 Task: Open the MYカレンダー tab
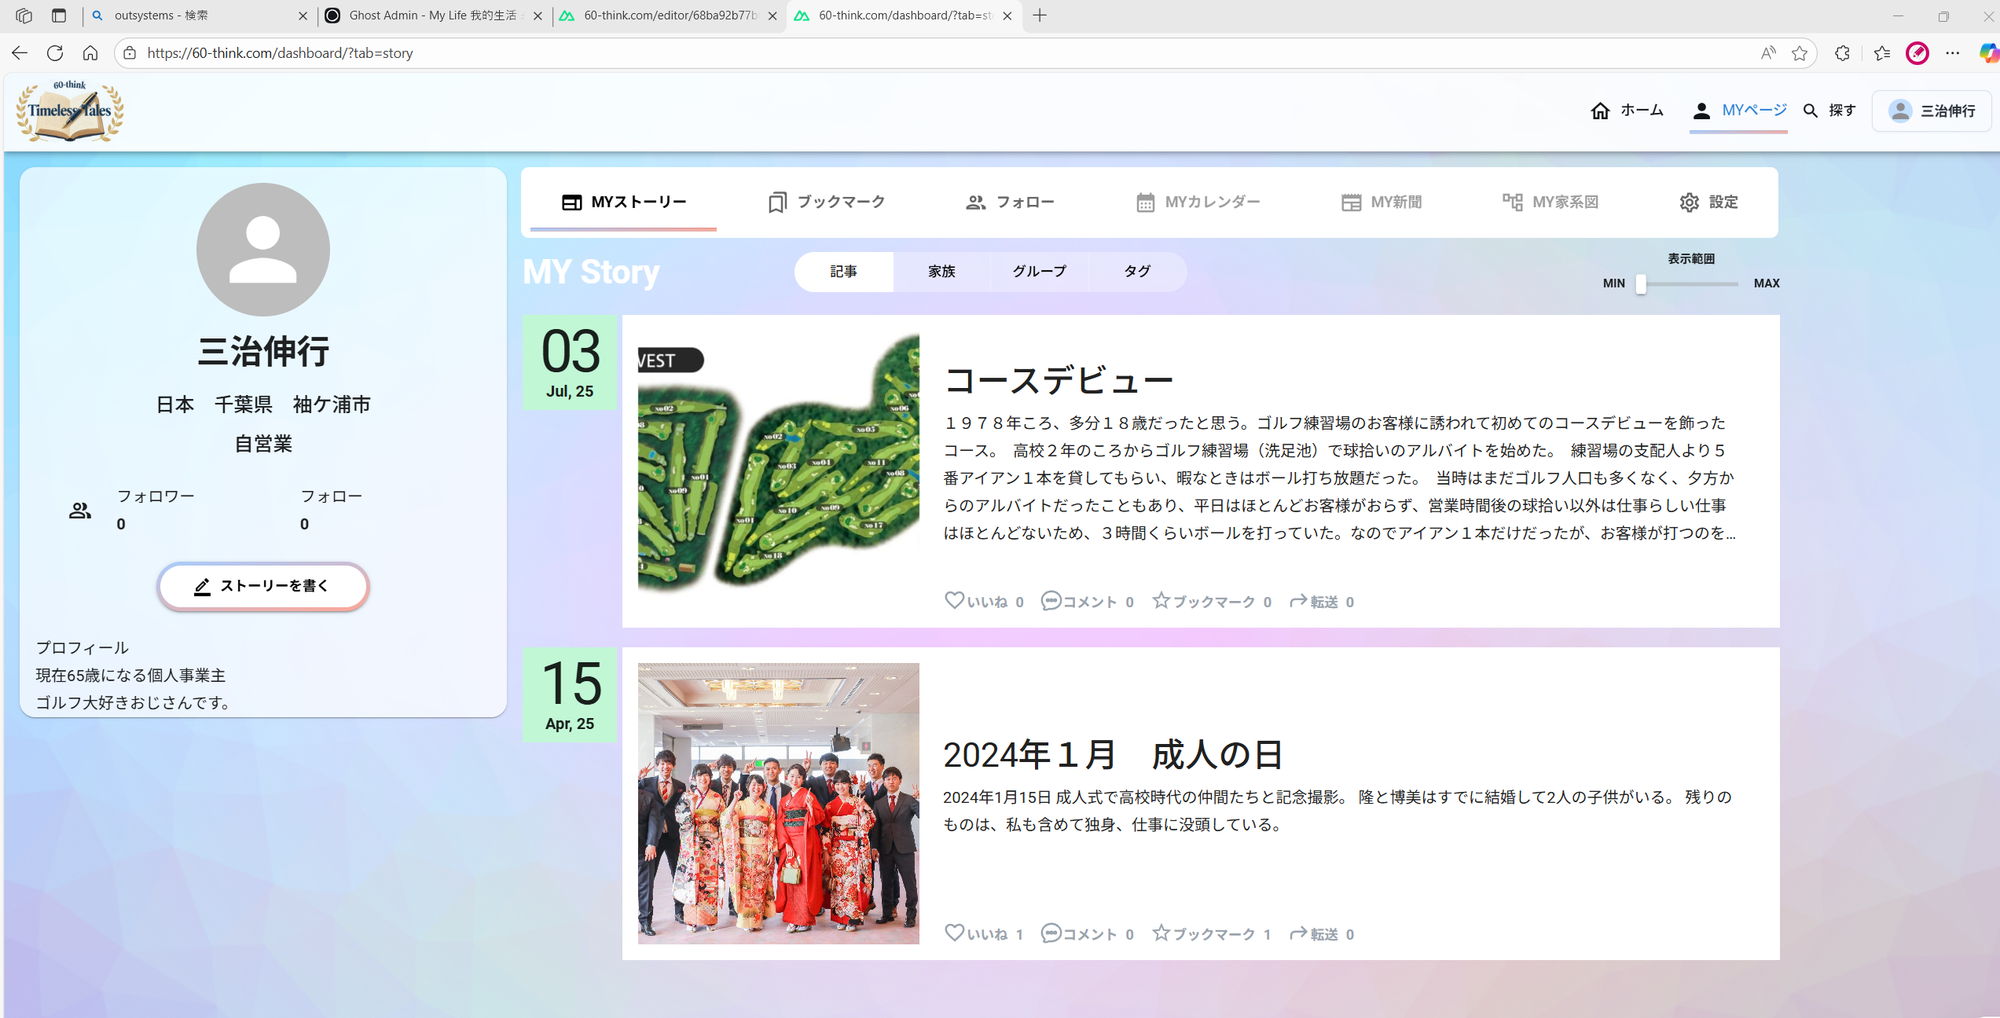[x=1198, y=202]
